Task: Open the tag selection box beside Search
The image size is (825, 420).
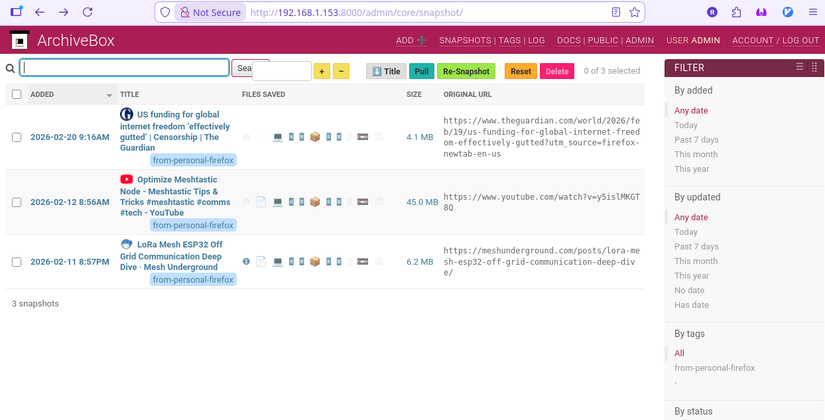Action: pyautogui.click(x=282, y=71)
